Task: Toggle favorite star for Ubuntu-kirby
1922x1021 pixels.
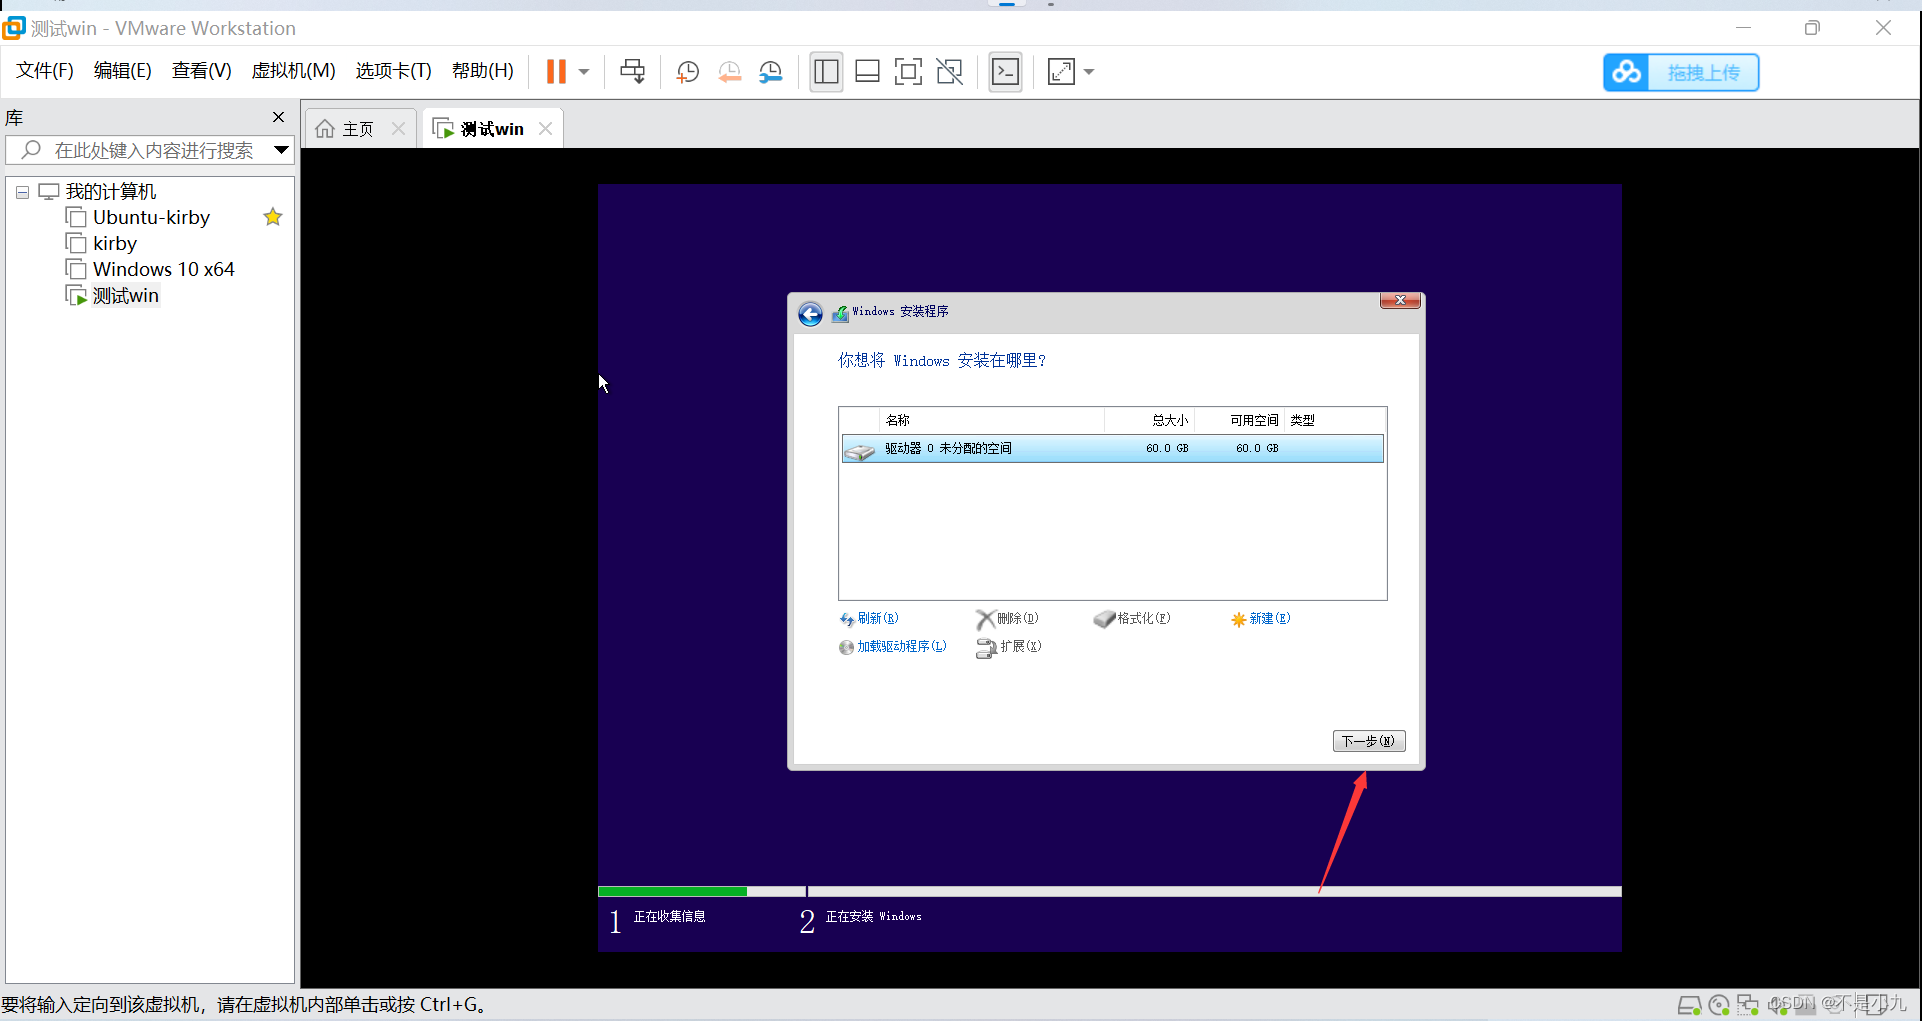Action: (273, 217)
